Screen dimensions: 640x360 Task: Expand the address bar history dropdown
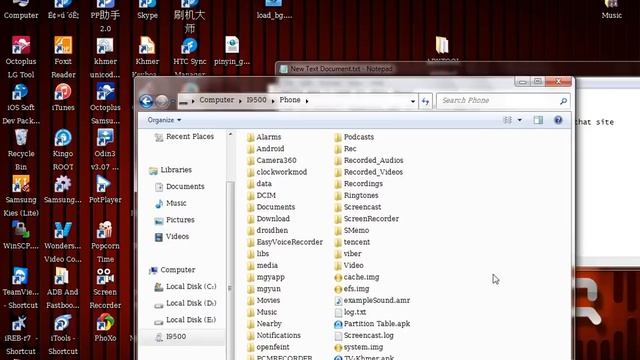pos(413,101)
